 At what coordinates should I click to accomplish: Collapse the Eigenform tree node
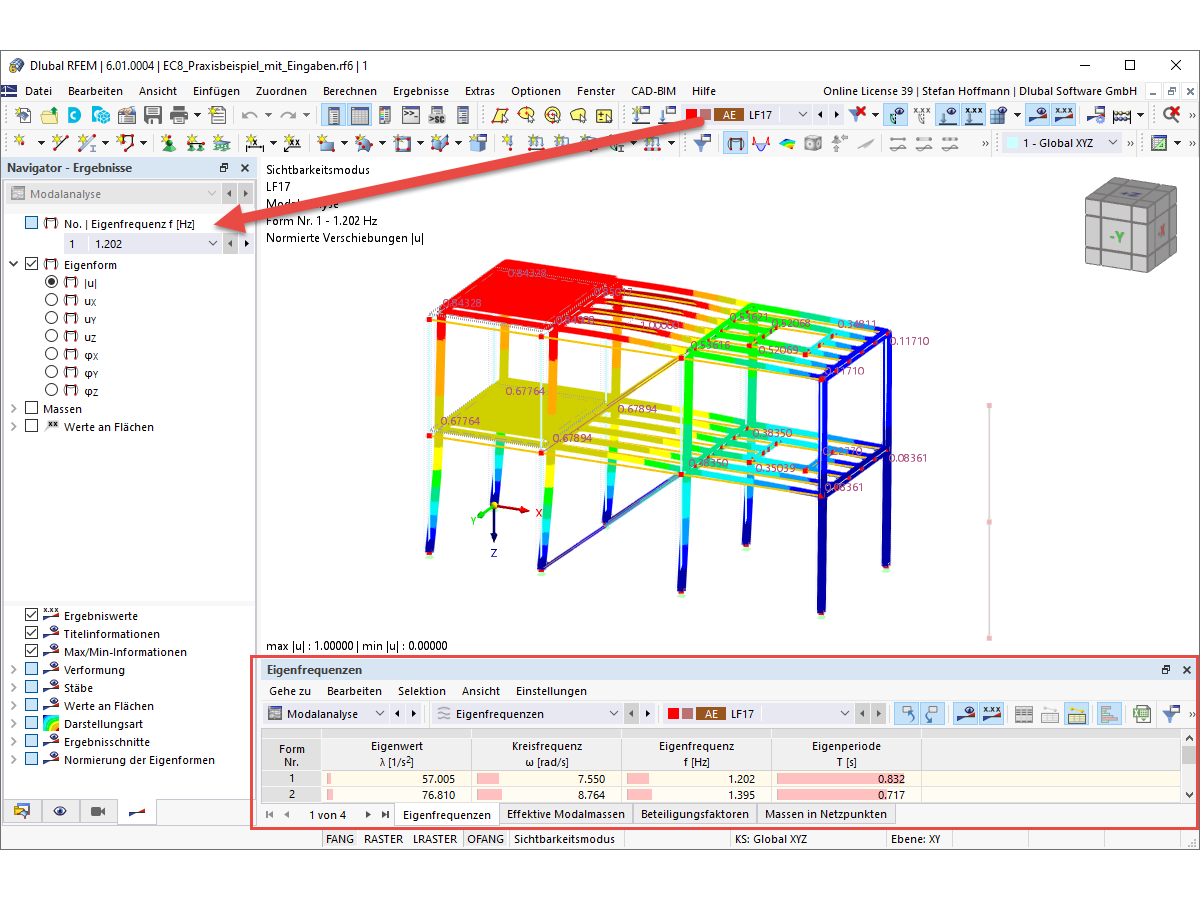14,265
